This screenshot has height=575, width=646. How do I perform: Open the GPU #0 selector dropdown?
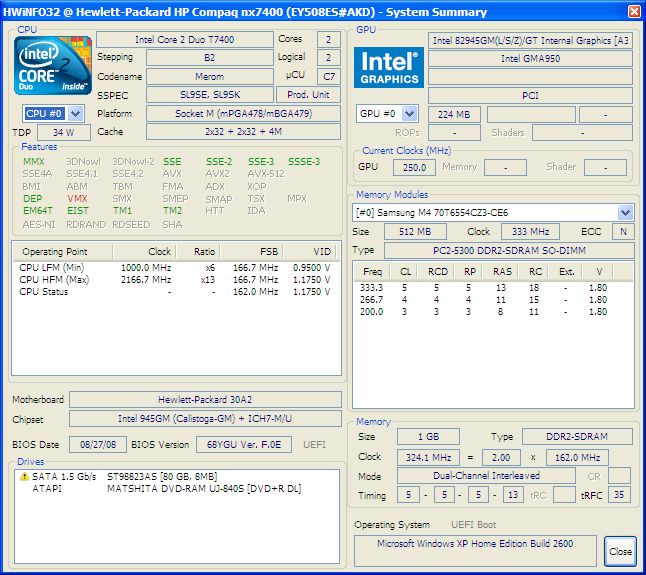click(409, 114)
